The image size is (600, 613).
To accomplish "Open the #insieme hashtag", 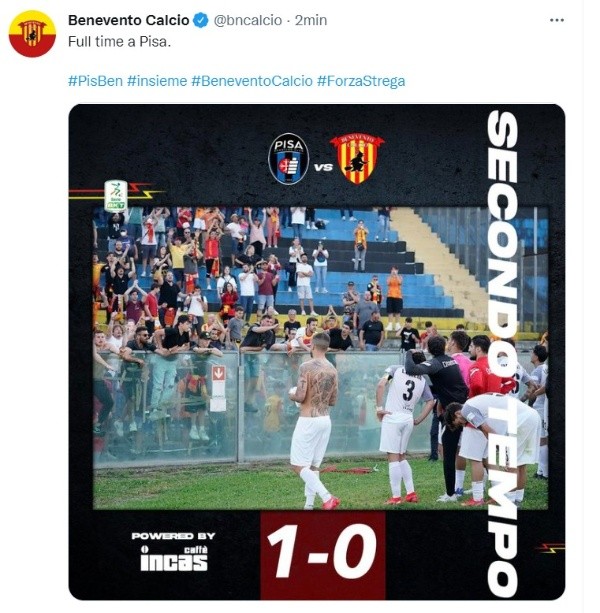I will click(157, 81).
